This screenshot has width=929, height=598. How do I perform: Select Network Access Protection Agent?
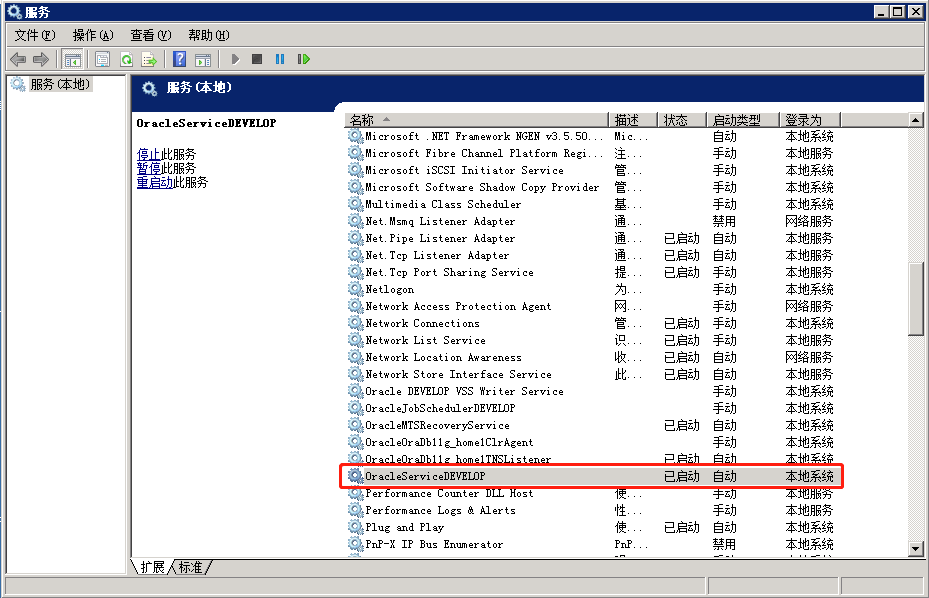point(458,306)
